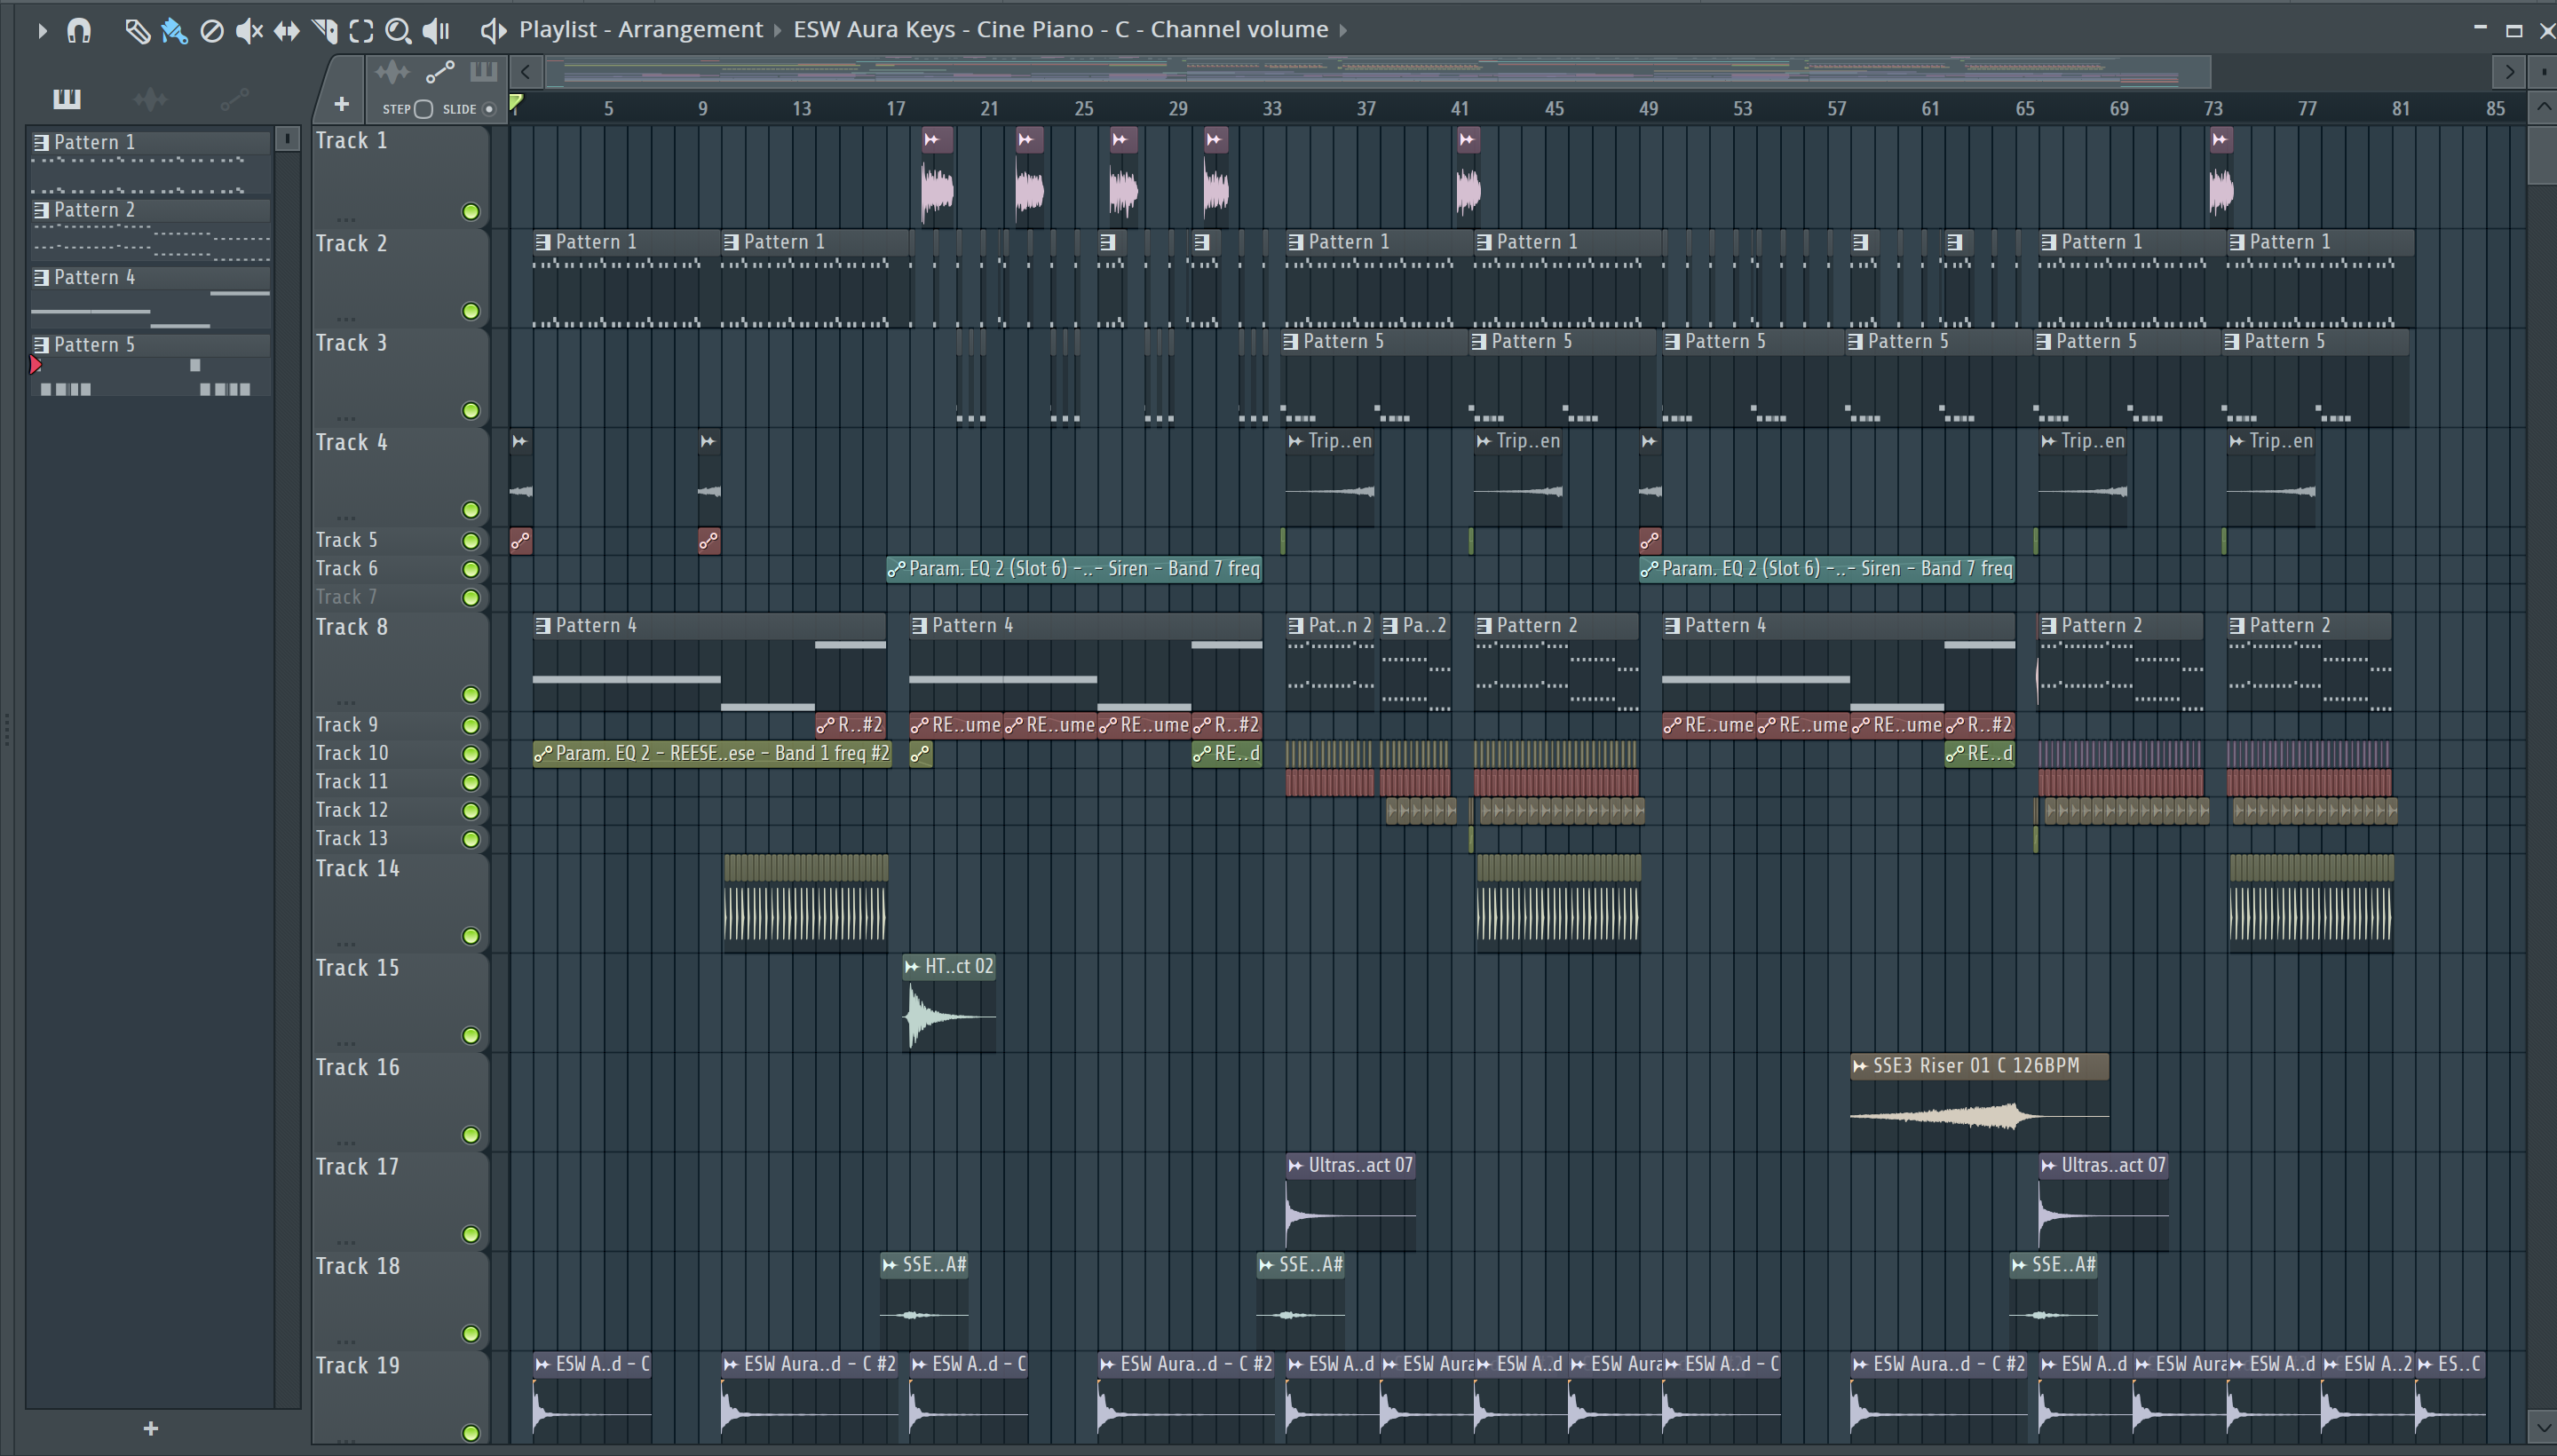Select the Delete tool
2557x1456 pixels.
click(211, 30)
